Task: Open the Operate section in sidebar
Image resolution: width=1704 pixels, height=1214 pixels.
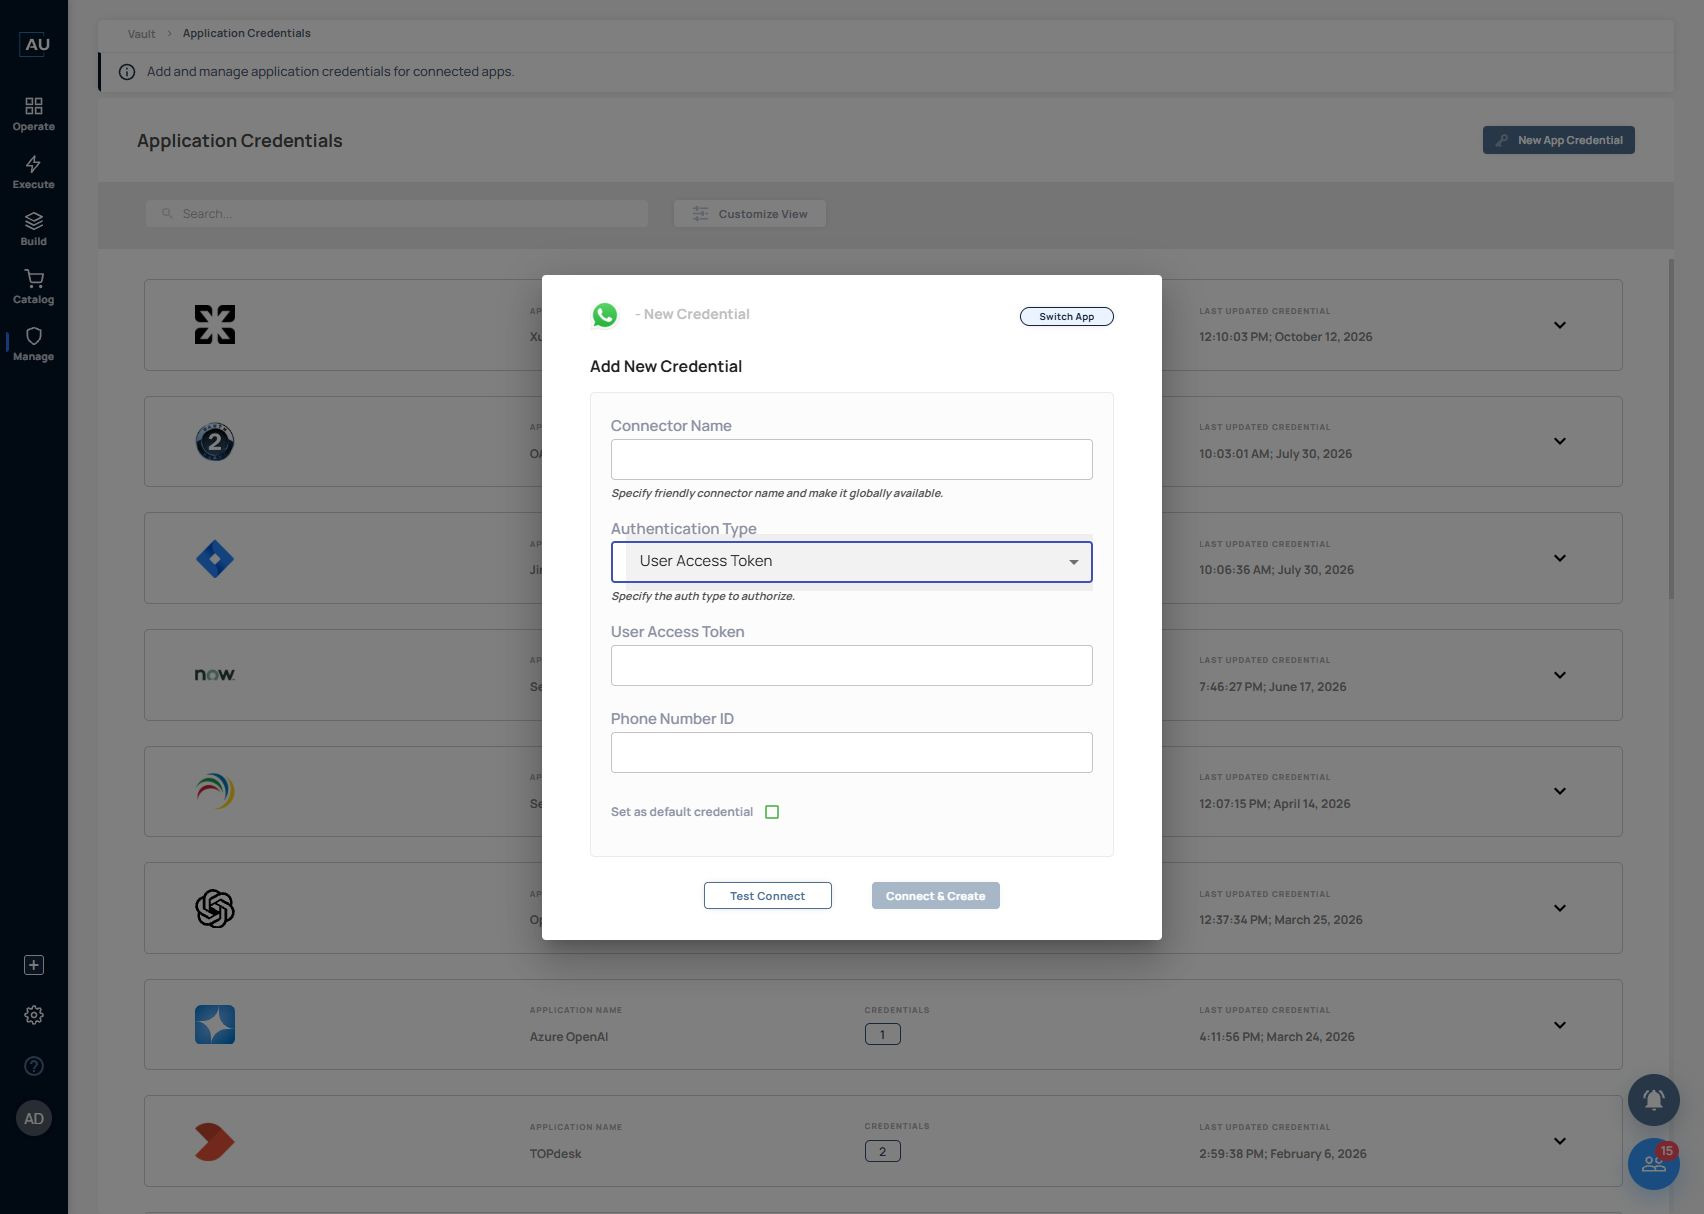Action: tap(33, 114)
